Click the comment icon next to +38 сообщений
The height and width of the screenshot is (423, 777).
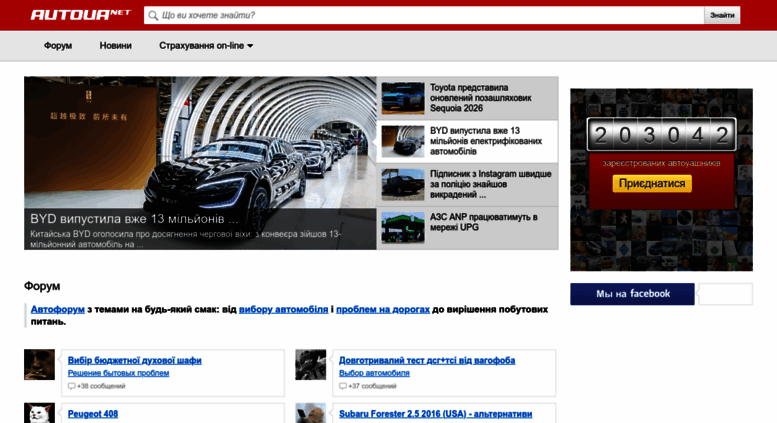pos(71,386)
